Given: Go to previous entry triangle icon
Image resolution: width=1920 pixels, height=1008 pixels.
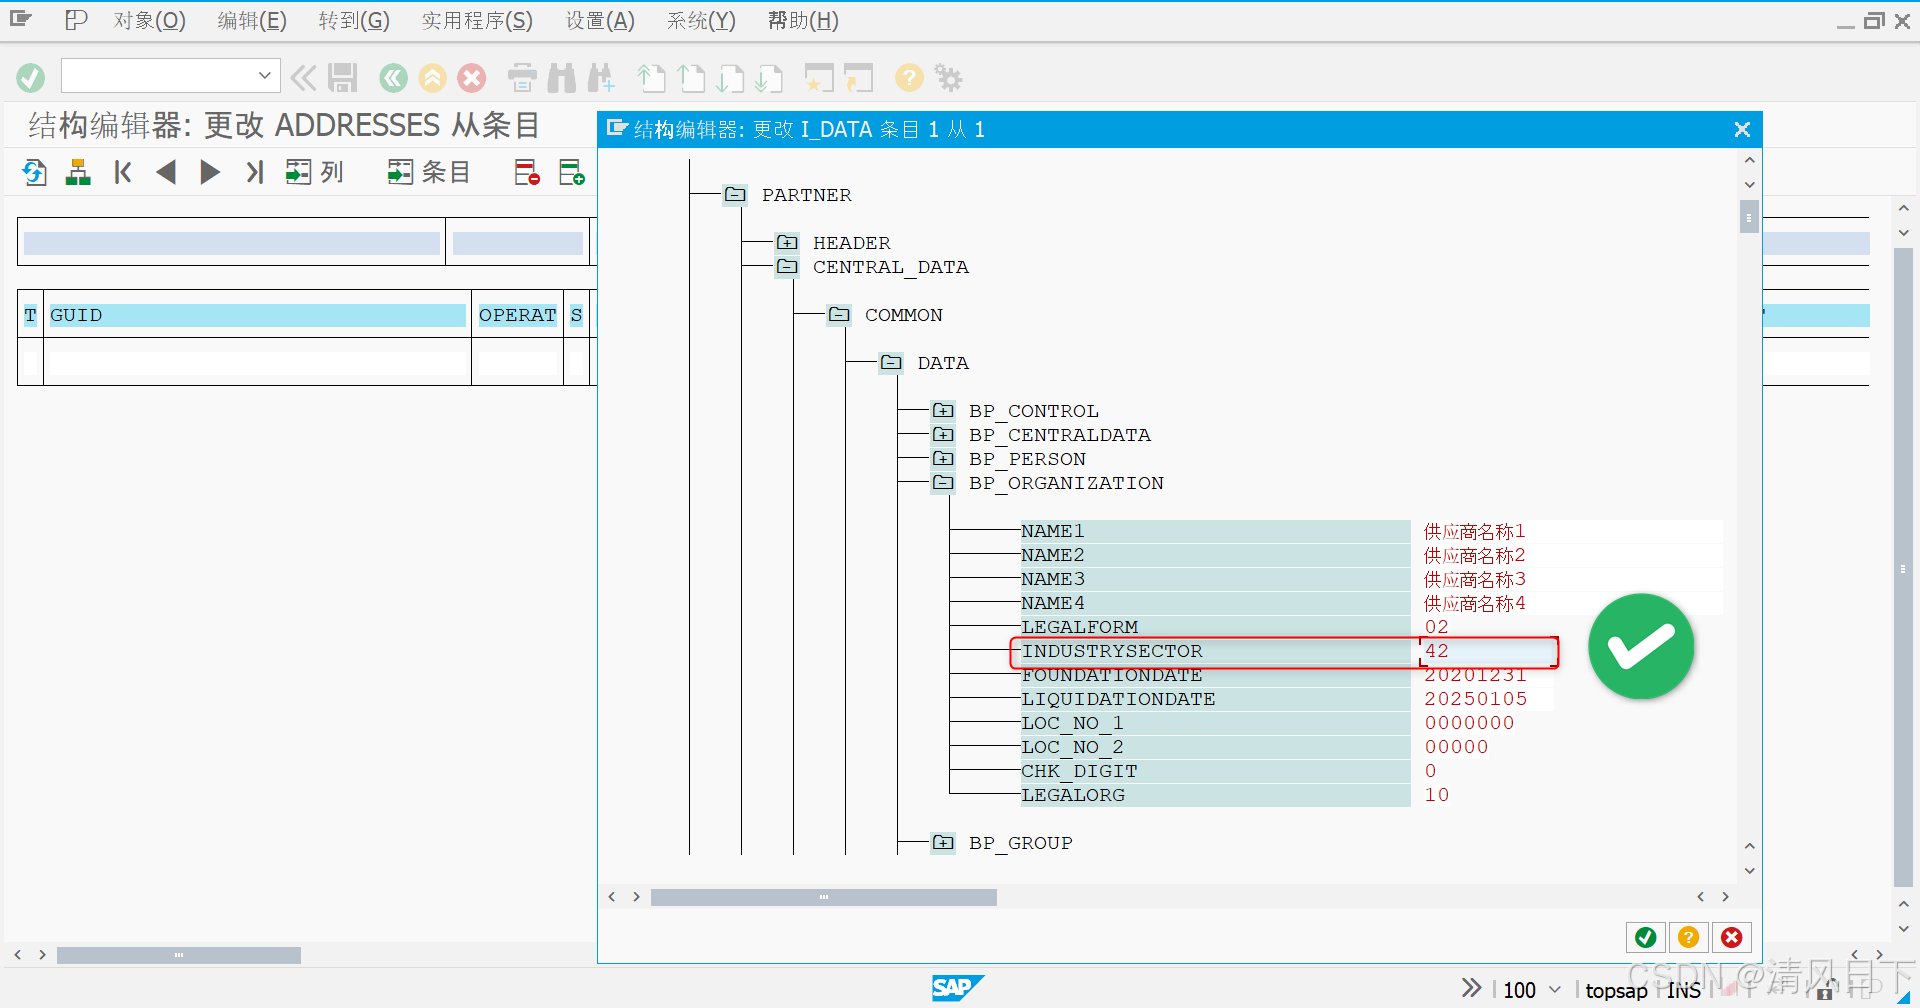Looking at the screenshot, I should (166, 172).
